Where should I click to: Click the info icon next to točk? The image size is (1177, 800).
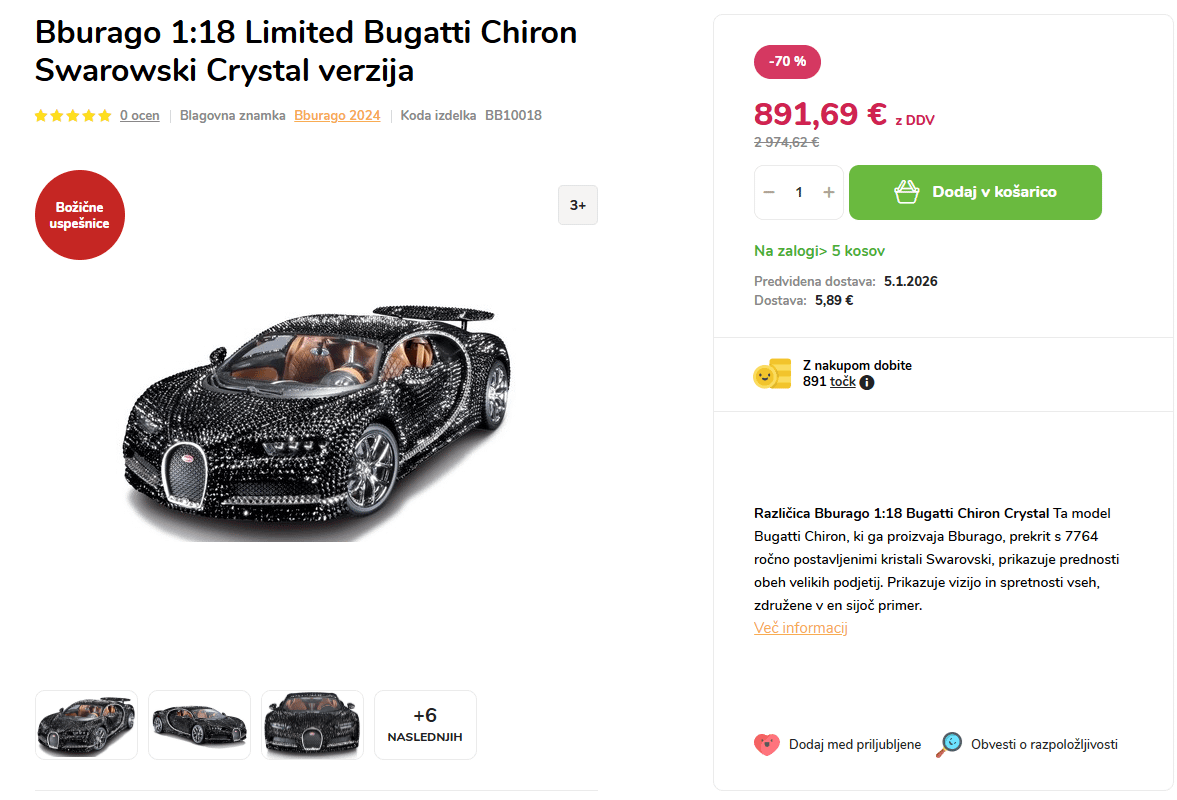[x=867, y=382]
